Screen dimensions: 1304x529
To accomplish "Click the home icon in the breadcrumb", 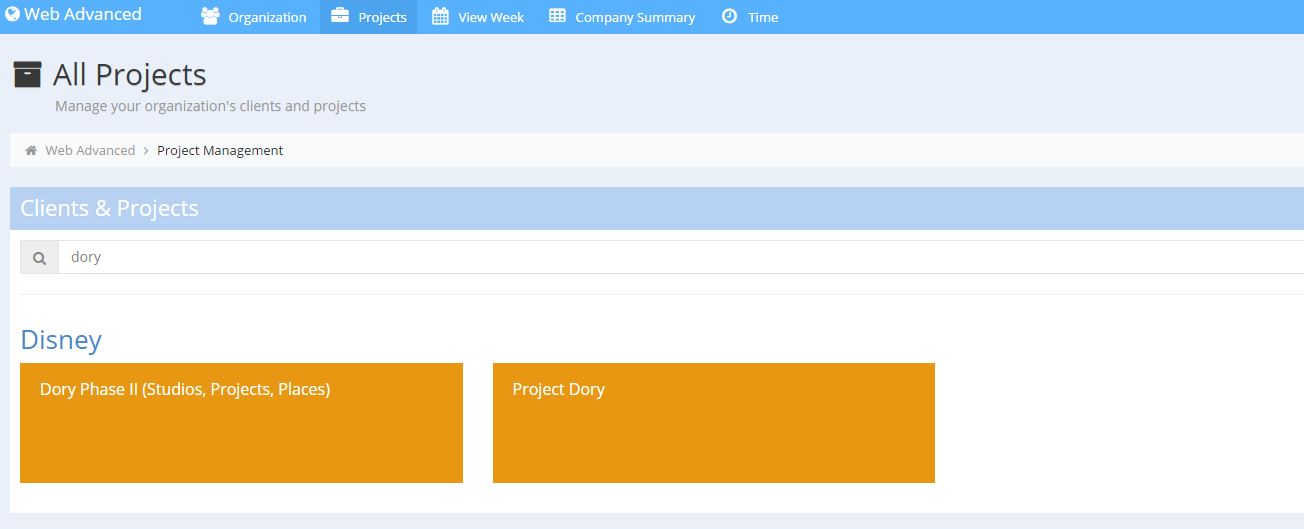I will (31, 151).
